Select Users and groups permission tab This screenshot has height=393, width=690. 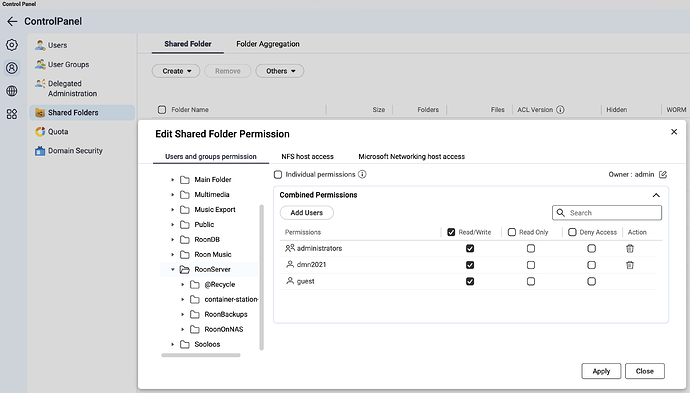[x=211, y=156]
